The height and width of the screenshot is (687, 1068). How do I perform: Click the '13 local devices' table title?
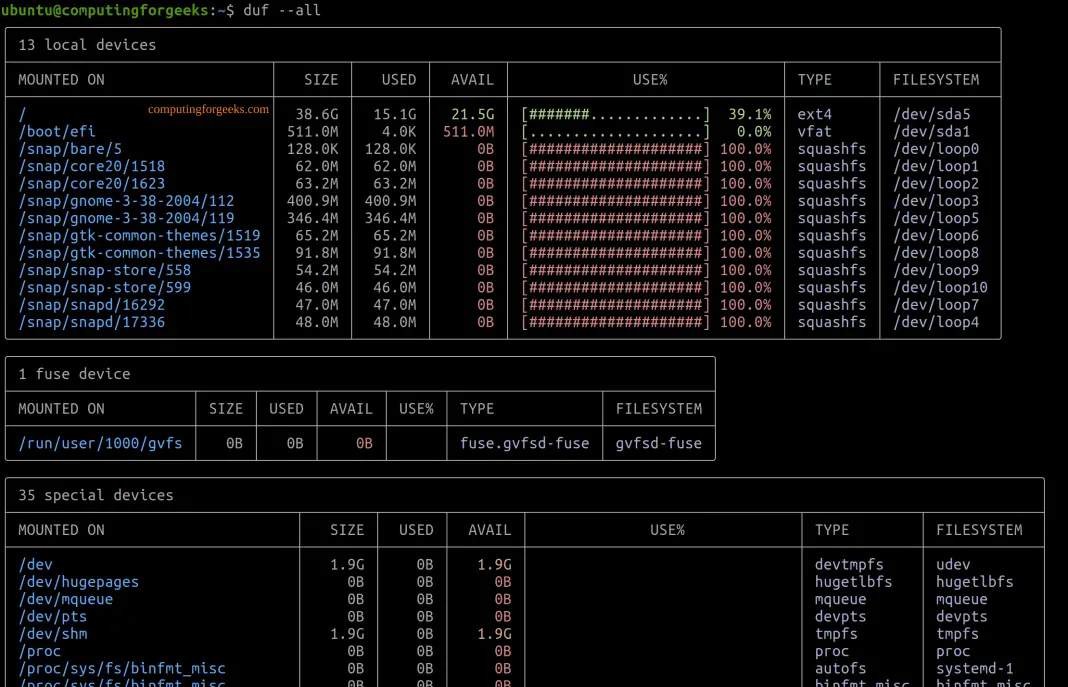click(87, 45)
